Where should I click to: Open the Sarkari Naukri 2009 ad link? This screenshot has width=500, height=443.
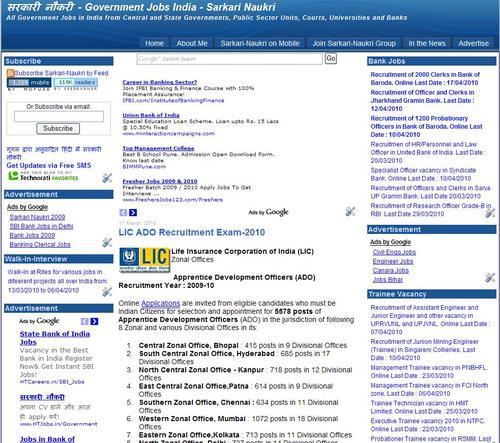pyautogui.click(x=37, y=217)
